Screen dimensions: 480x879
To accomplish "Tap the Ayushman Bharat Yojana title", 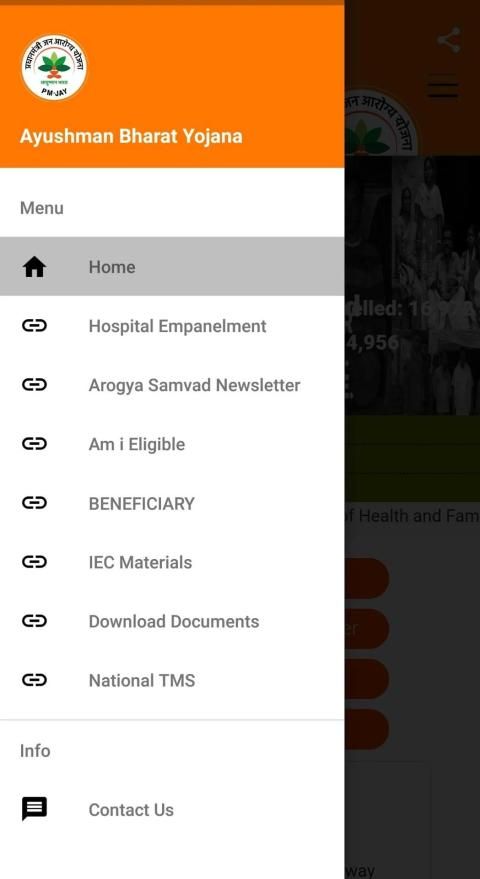I will 131,136.
